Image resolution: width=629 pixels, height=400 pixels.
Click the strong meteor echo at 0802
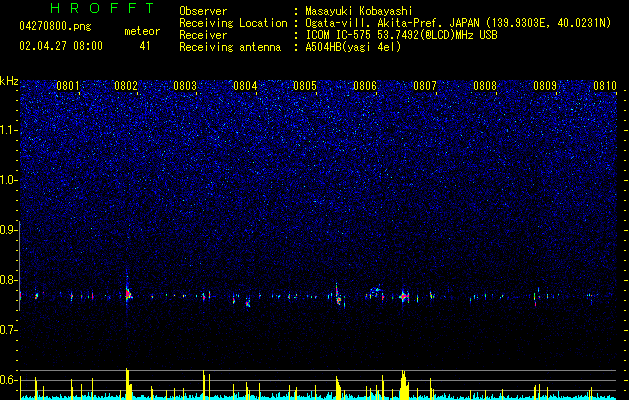pyautogui.click(x=128, y=294)
